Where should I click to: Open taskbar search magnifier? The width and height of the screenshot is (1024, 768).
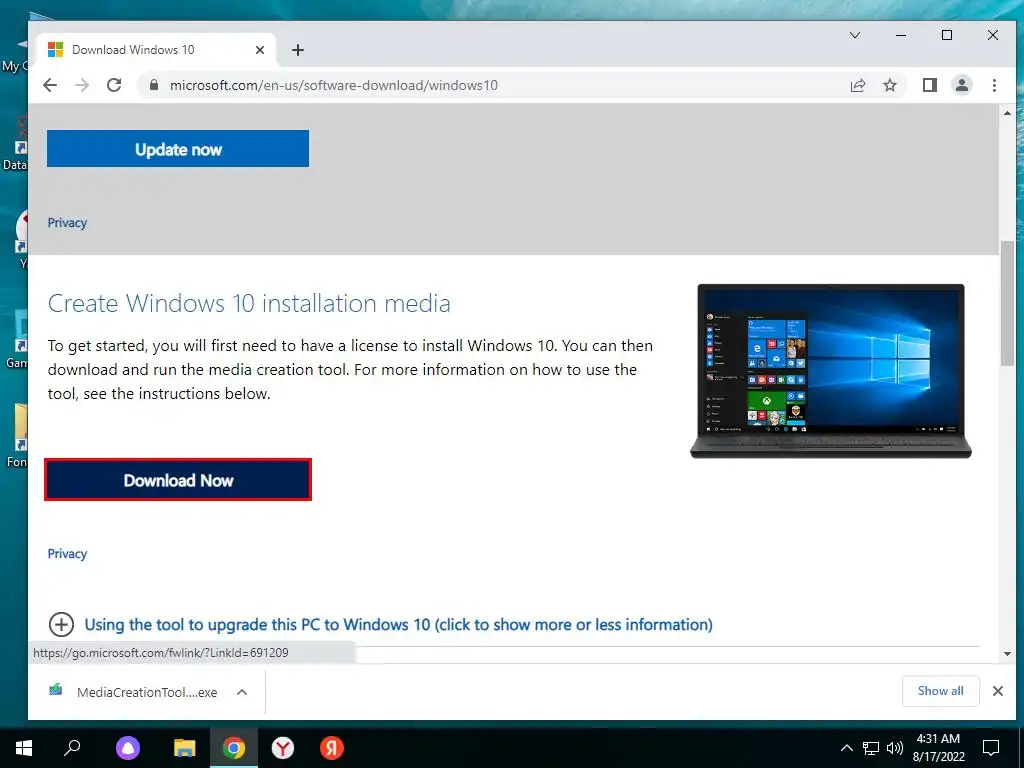pyautogui.click(x=72, y=748)
